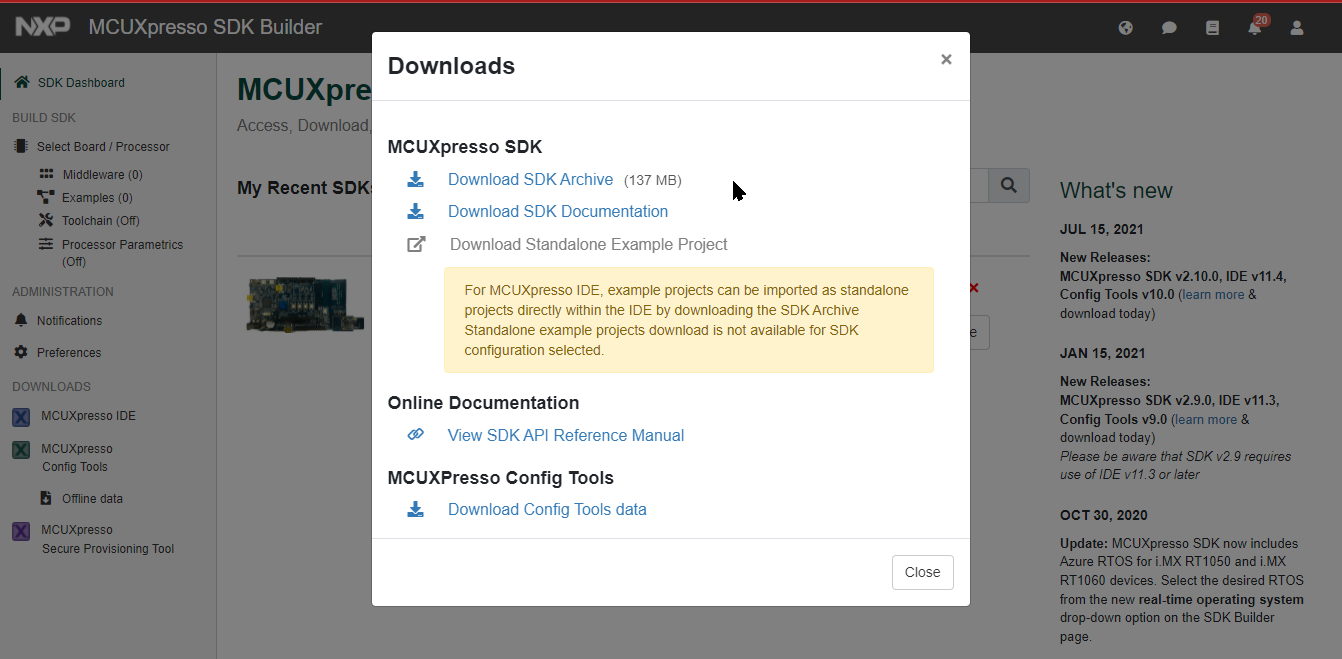Open Toolchain (Off) sidebar item

pos(101,221)
